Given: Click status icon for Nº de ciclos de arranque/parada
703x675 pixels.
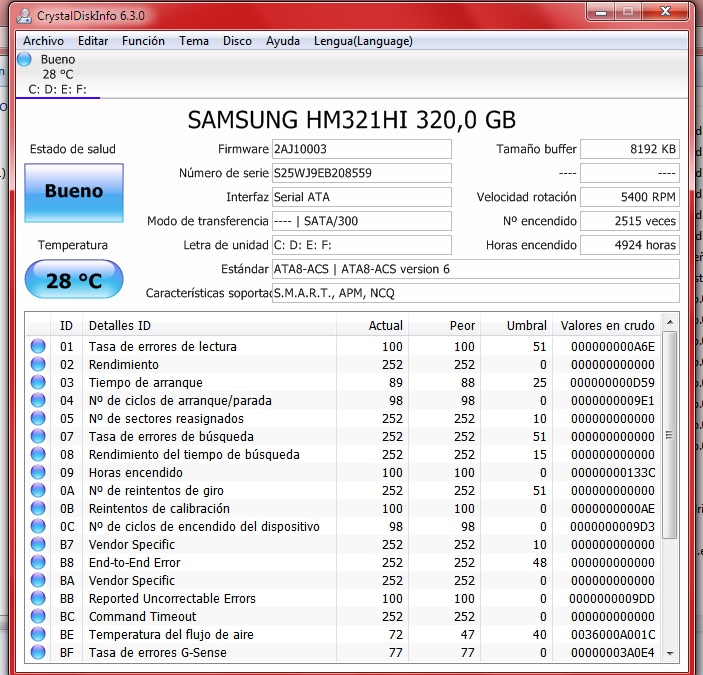Looking at the screenshot, I should (38, 400).
